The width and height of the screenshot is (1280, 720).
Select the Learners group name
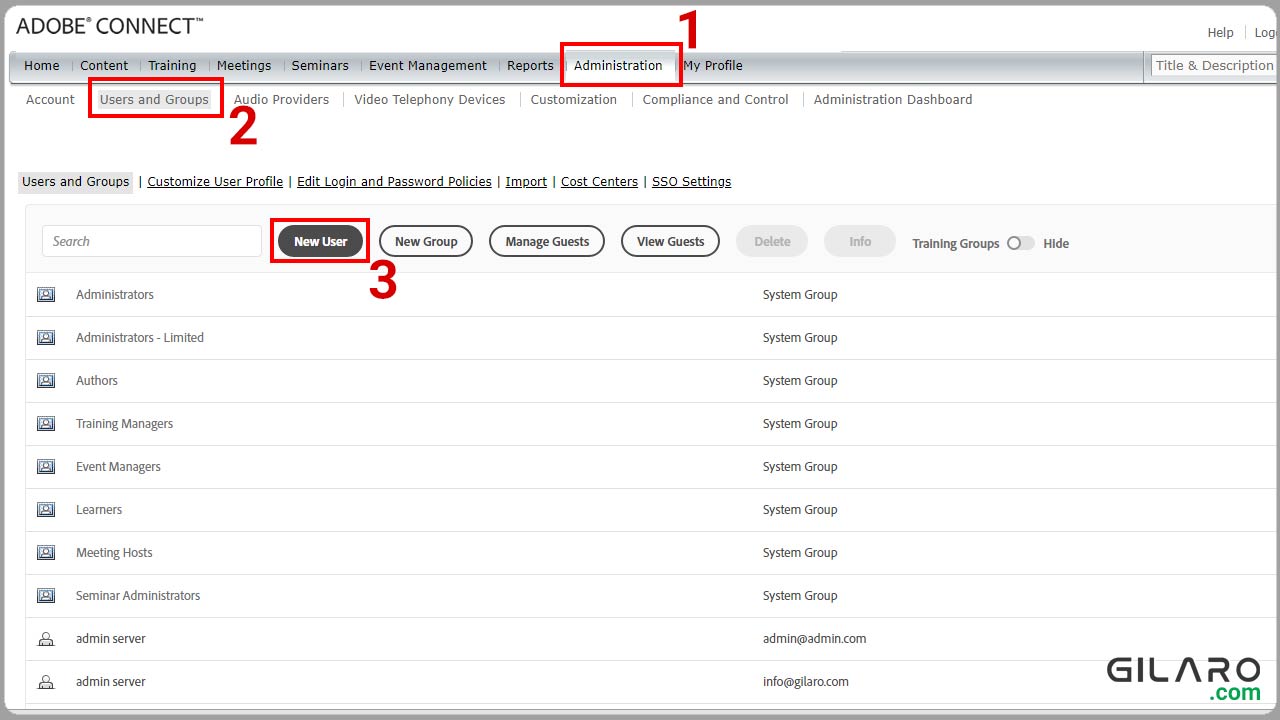99,510
